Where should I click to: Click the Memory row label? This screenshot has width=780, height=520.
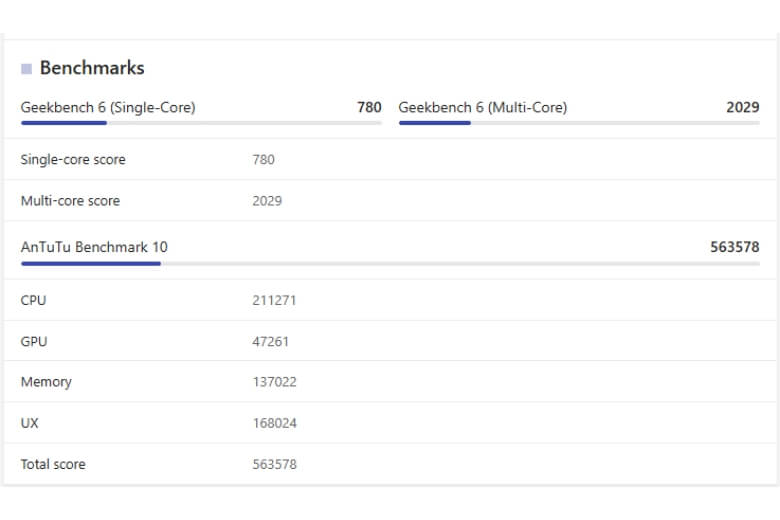coord(46,382)
